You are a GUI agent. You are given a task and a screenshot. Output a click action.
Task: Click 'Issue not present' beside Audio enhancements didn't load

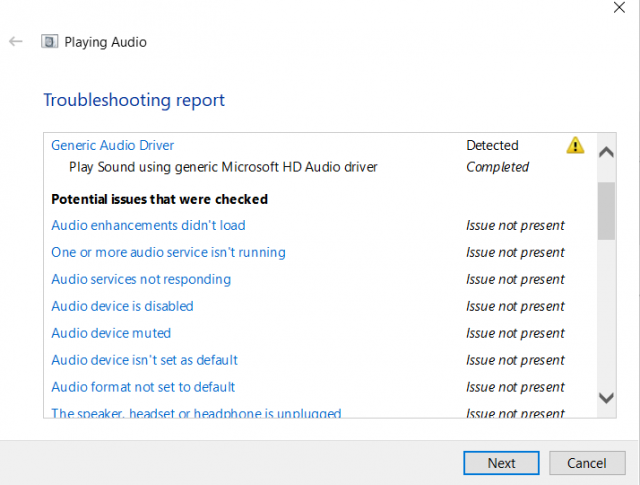[x=515, y=225]
